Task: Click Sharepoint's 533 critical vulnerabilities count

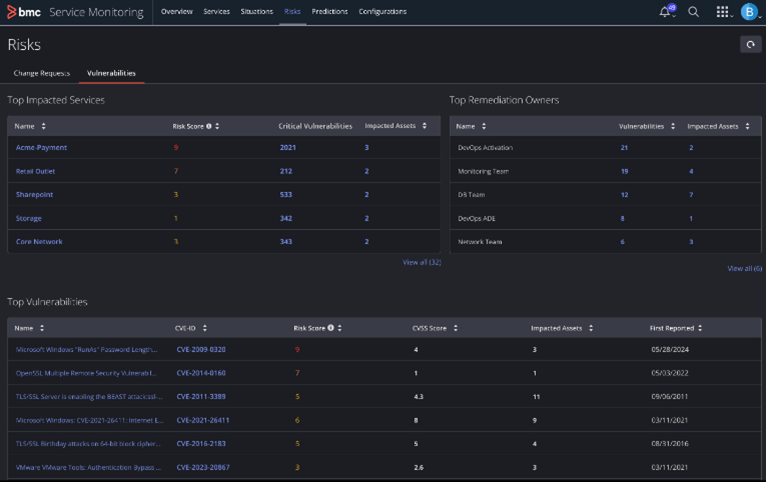Action: [x=287, y=195]
